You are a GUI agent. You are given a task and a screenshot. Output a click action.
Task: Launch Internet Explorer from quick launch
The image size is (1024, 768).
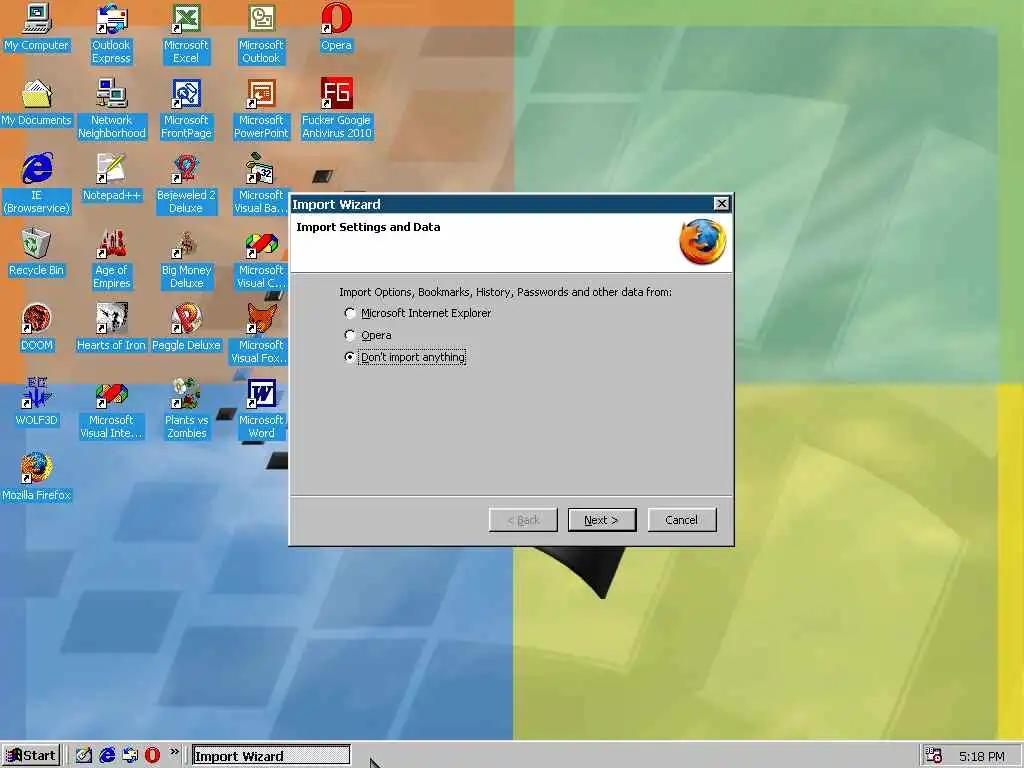click(x=106, y=756)
